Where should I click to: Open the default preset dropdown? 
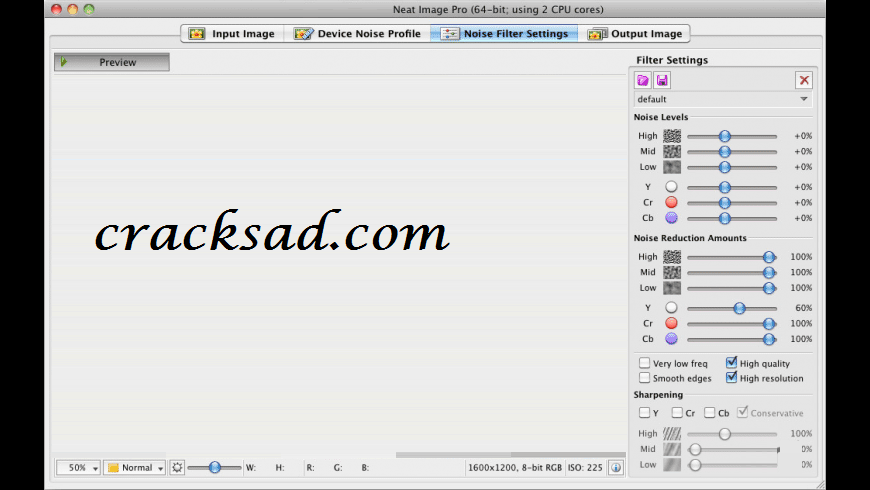click(722, 99)
